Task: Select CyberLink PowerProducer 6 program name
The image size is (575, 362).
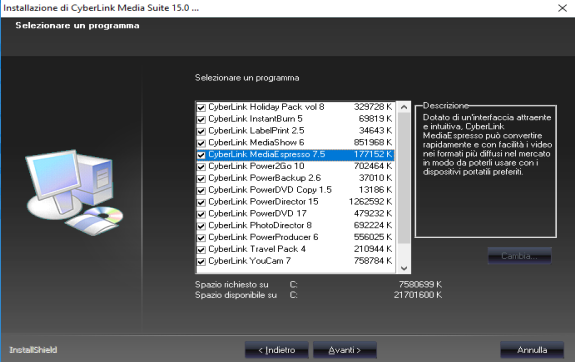Action: (x=263, y=237)
